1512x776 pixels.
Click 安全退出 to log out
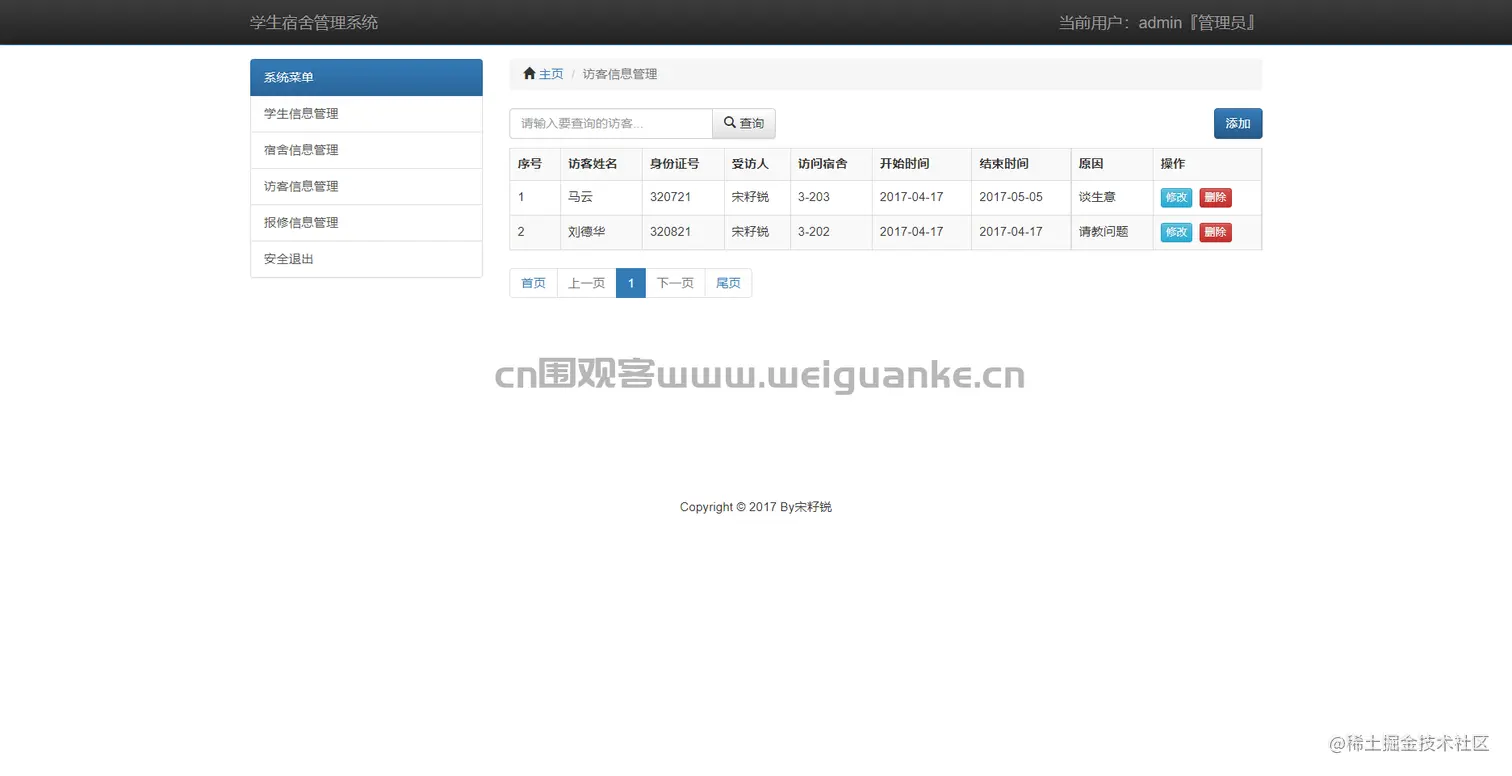pyautogui.click(x=366, y=259)
